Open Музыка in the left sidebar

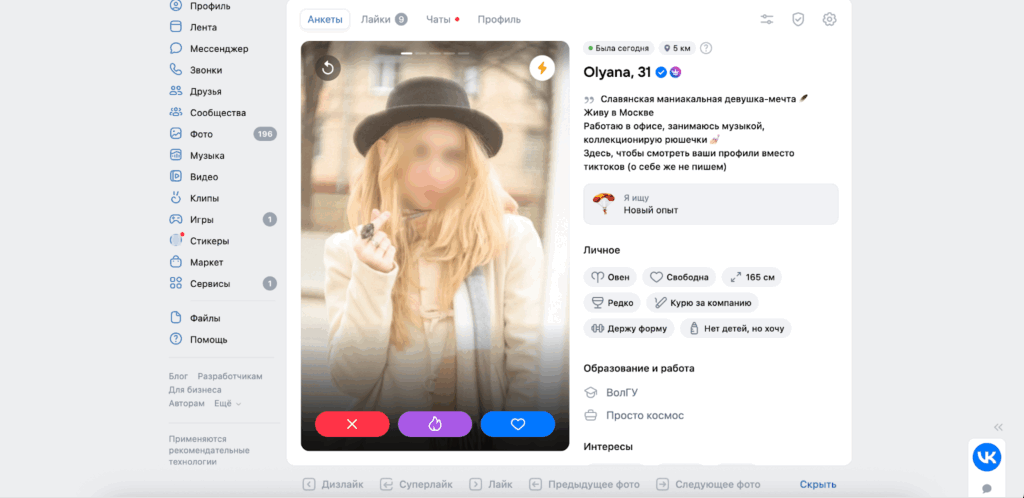click(207, 155)
